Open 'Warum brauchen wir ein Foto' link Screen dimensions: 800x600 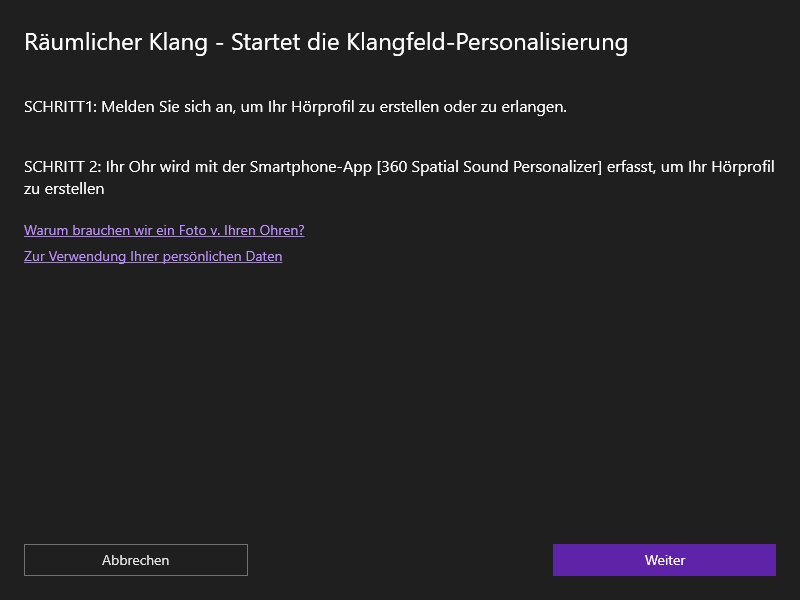tap(164, 230)
